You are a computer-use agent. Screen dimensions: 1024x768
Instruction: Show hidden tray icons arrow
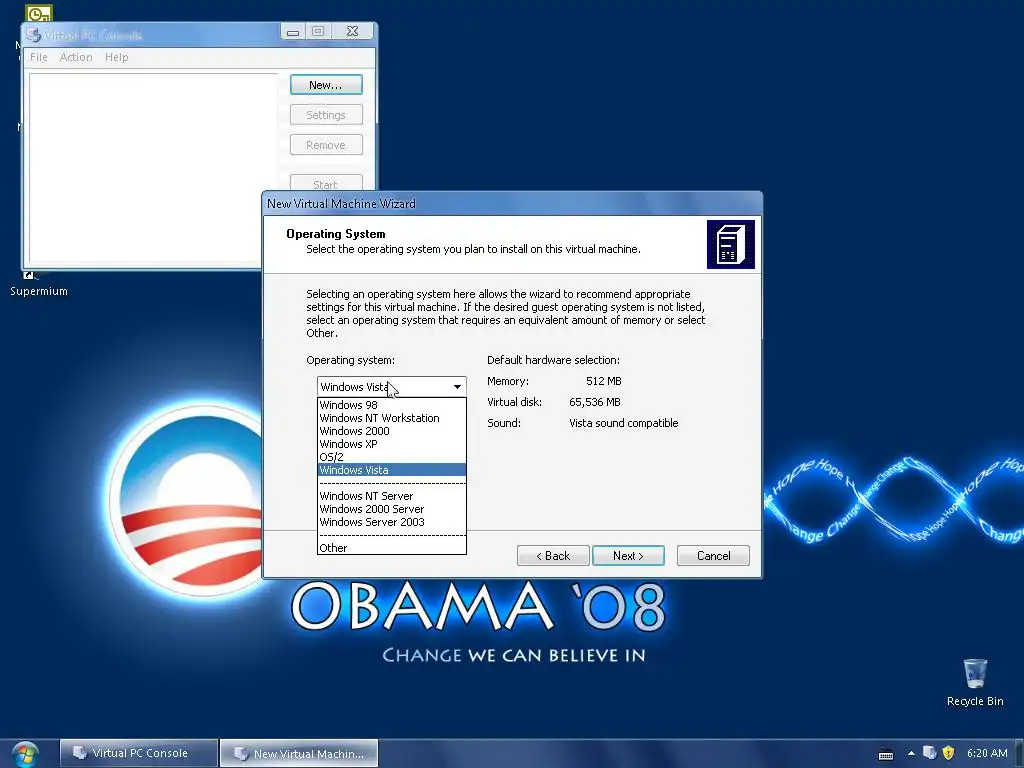[911, 754]
